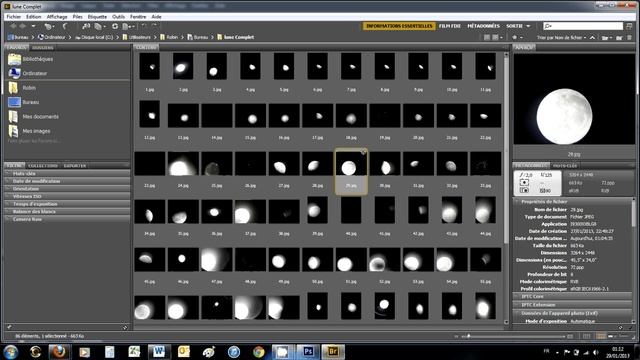The height and width of the screenshot is (360, 640).
Task: Open the sort by filename dropdown
Action: coord(562,37)
